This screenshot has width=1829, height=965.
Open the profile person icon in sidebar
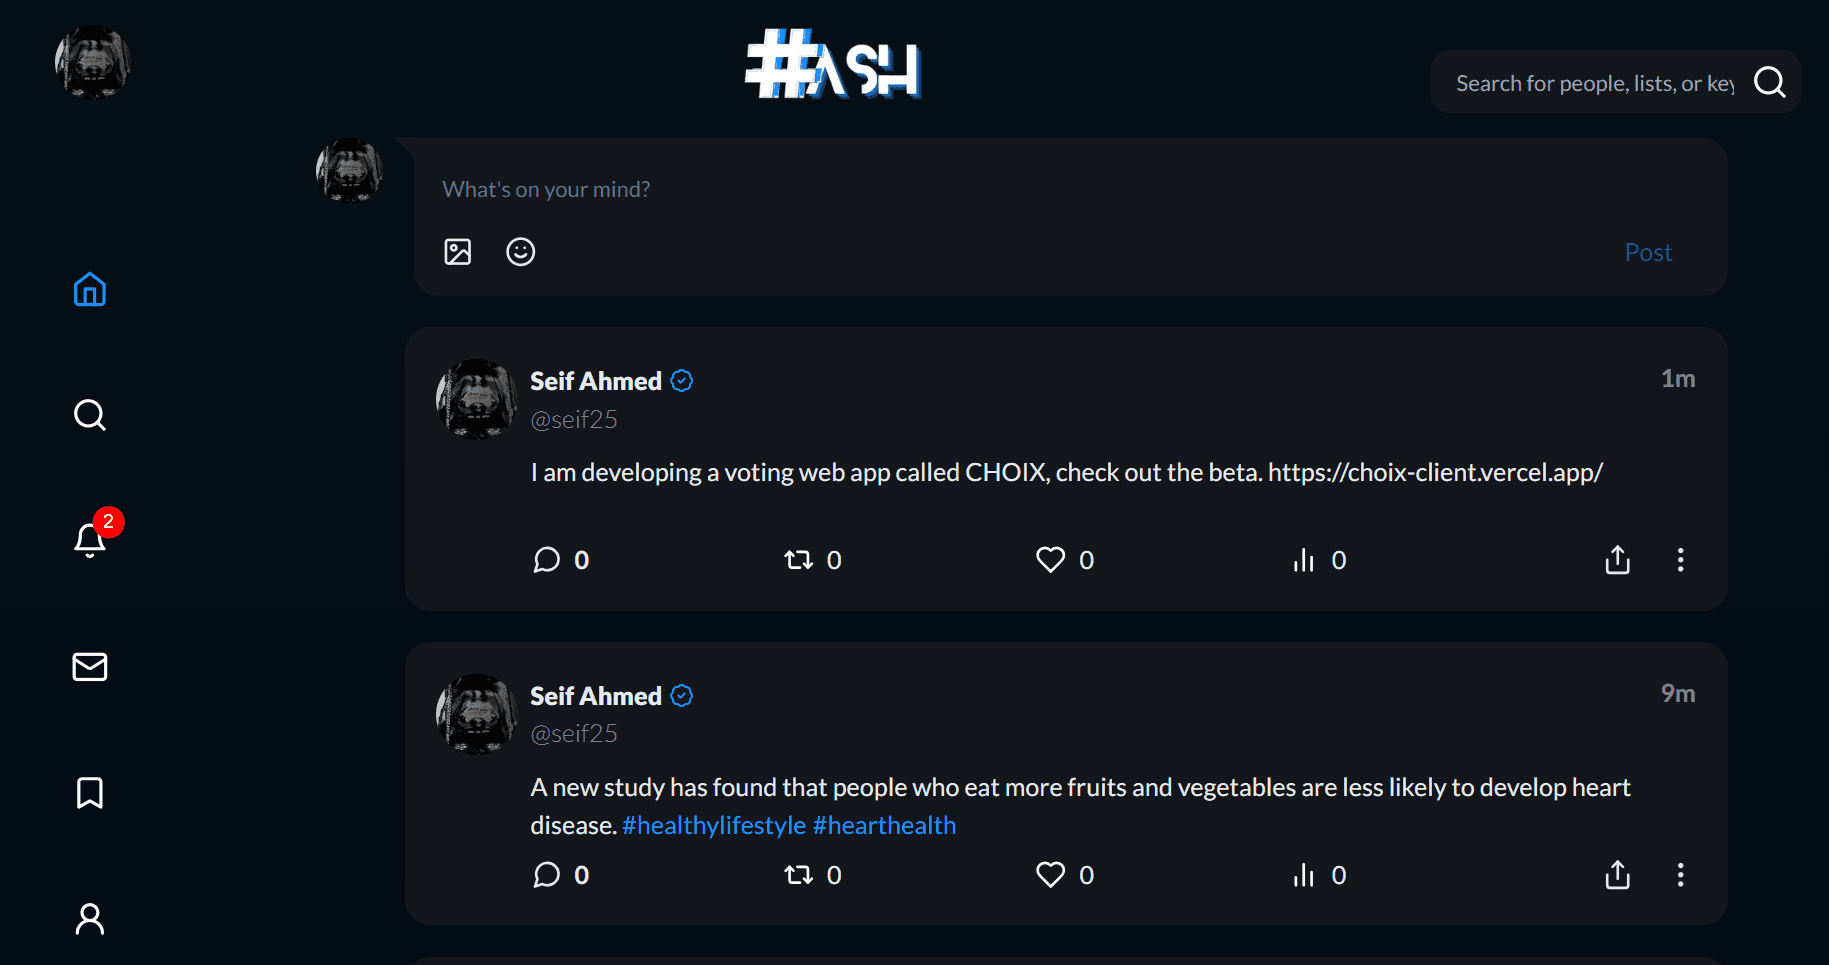coord(90,918)
